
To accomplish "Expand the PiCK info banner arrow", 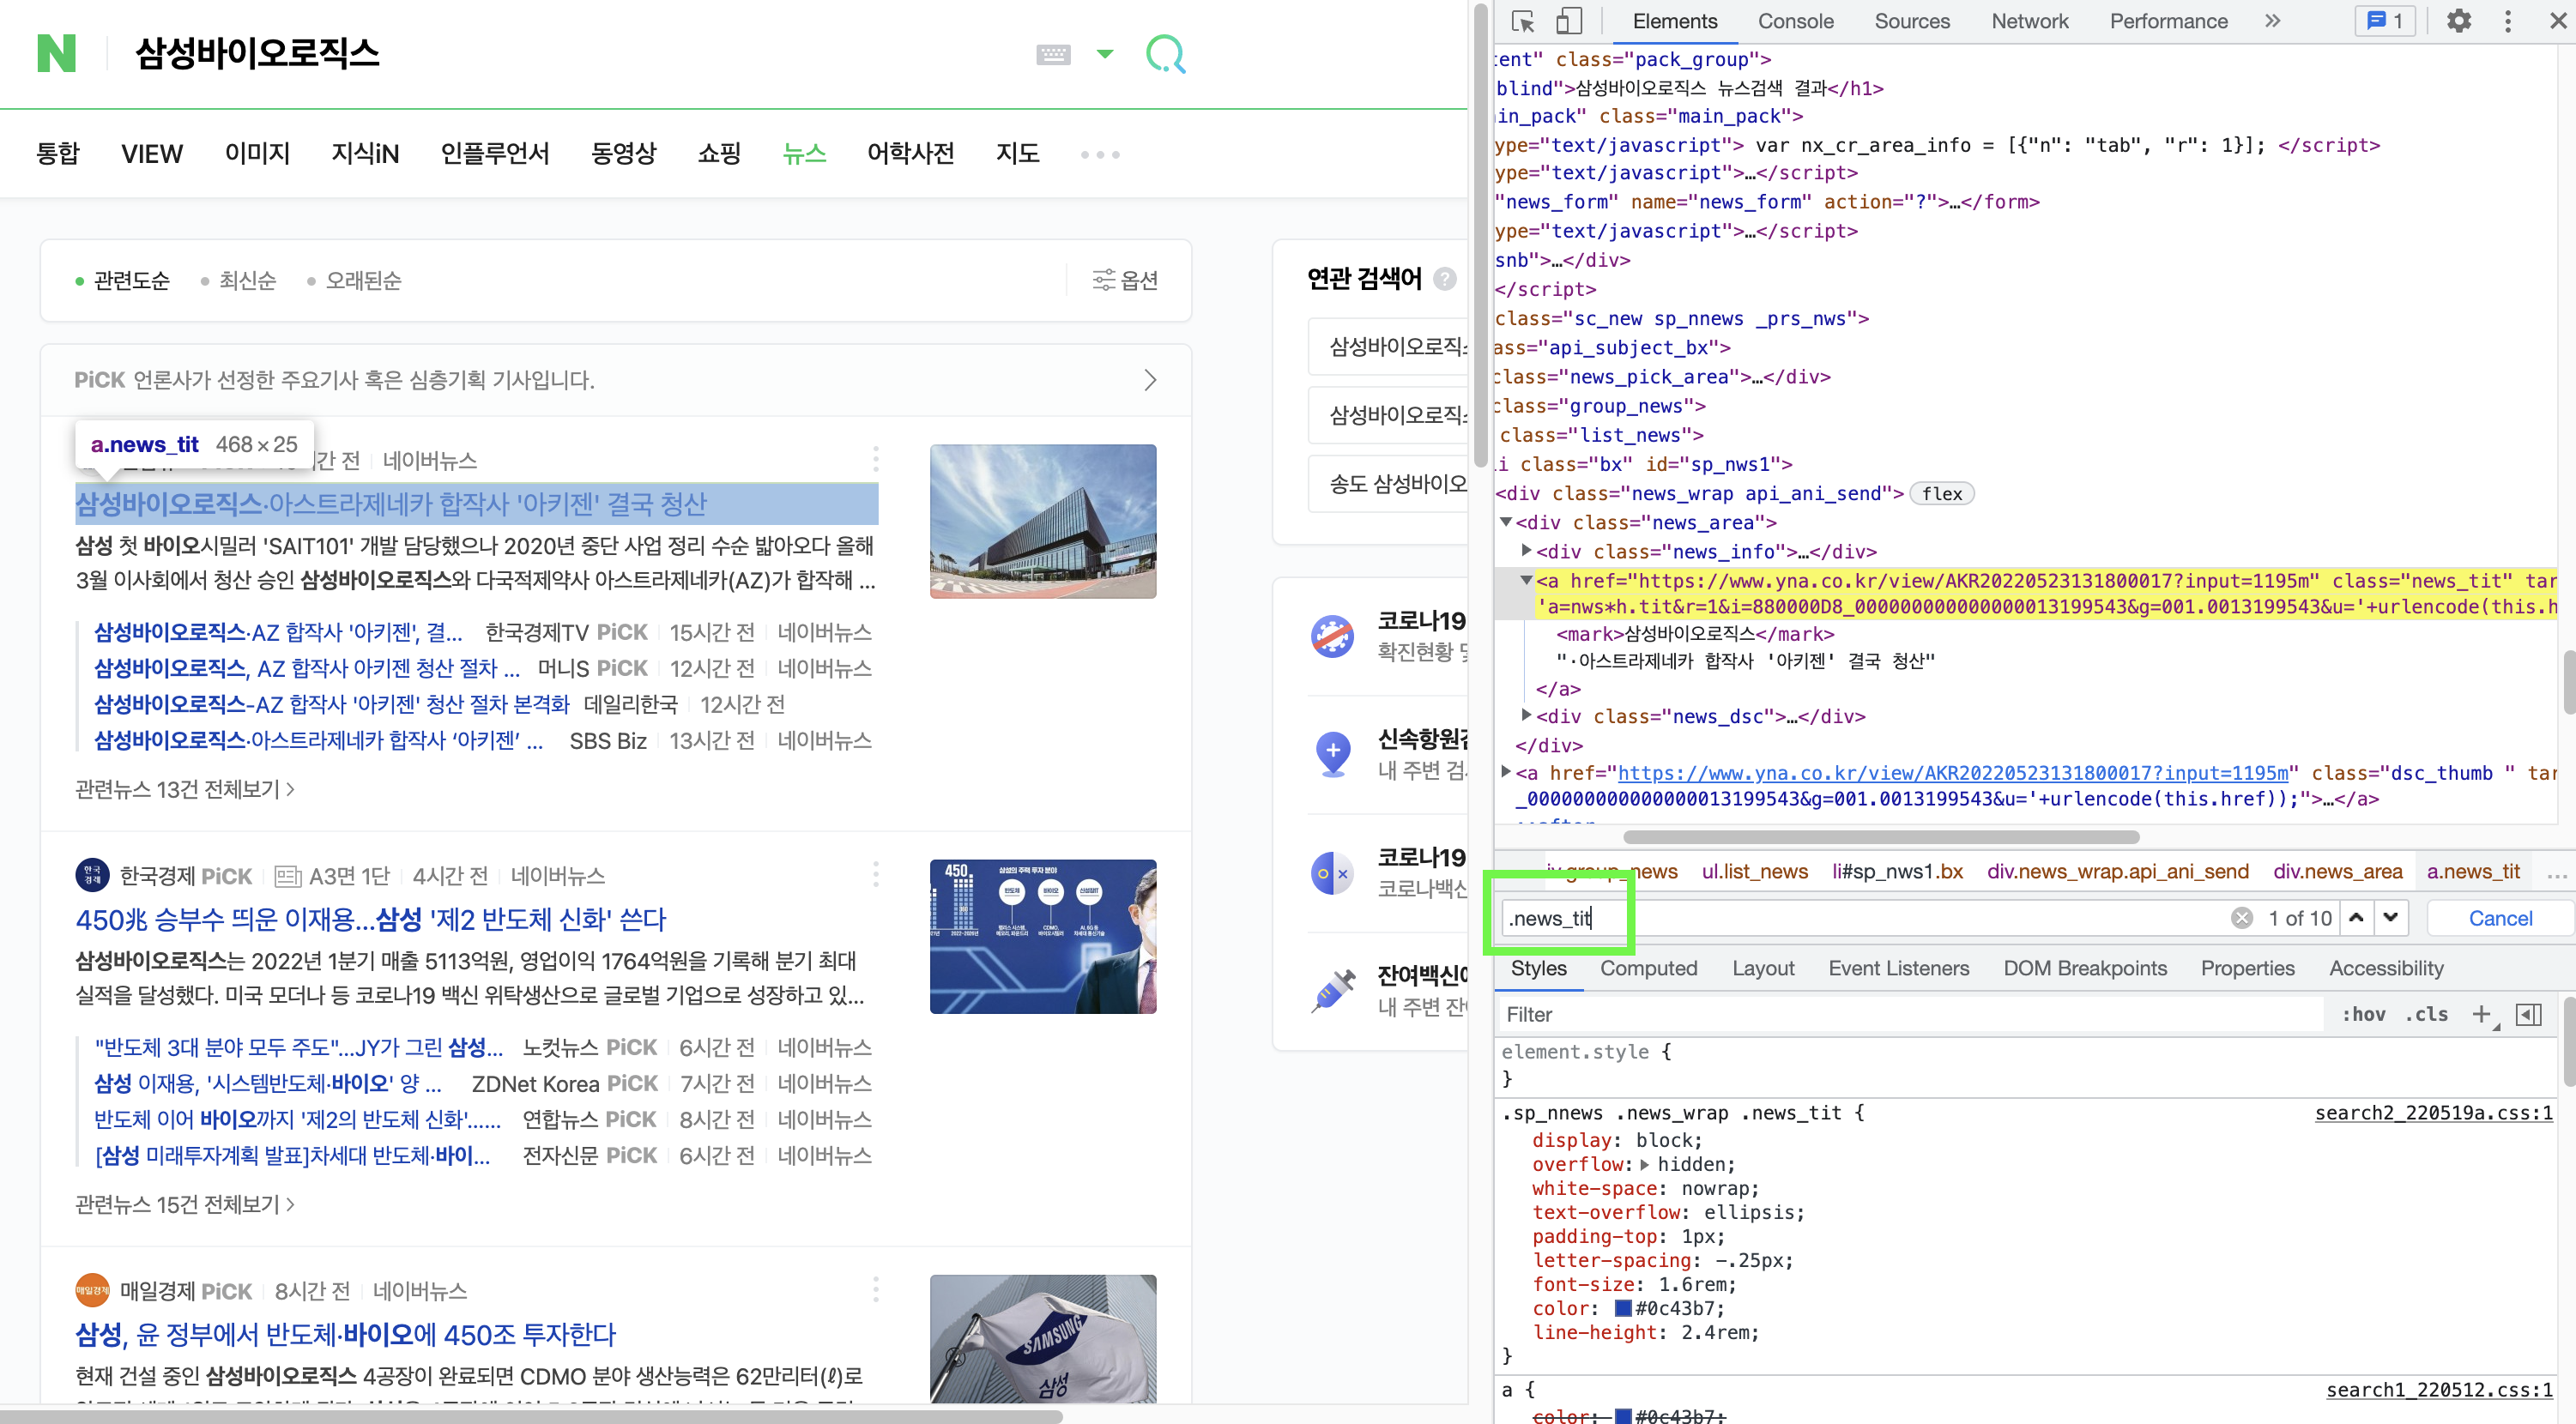I will [1150, 381].
